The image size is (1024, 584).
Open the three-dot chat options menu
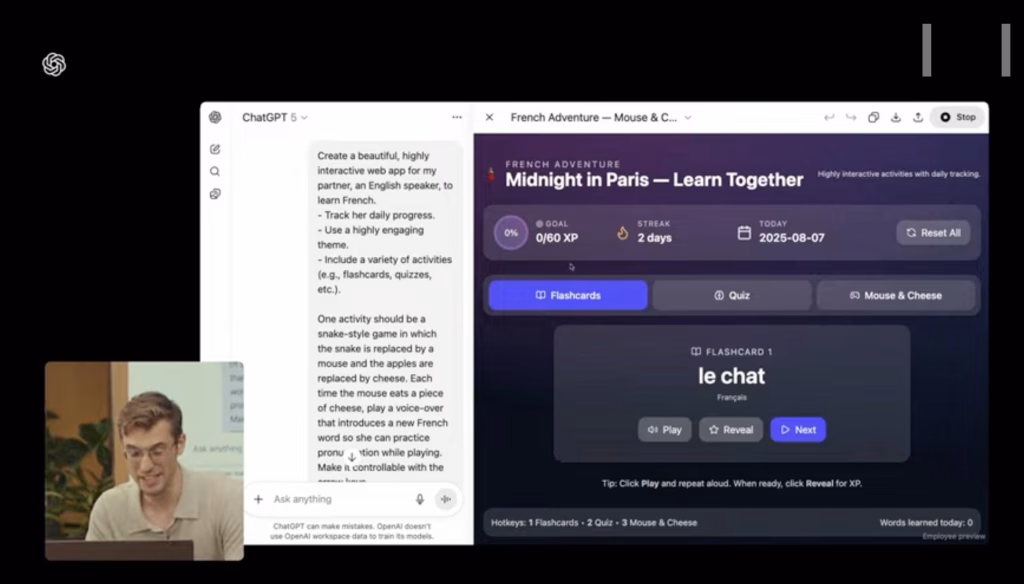457,118
